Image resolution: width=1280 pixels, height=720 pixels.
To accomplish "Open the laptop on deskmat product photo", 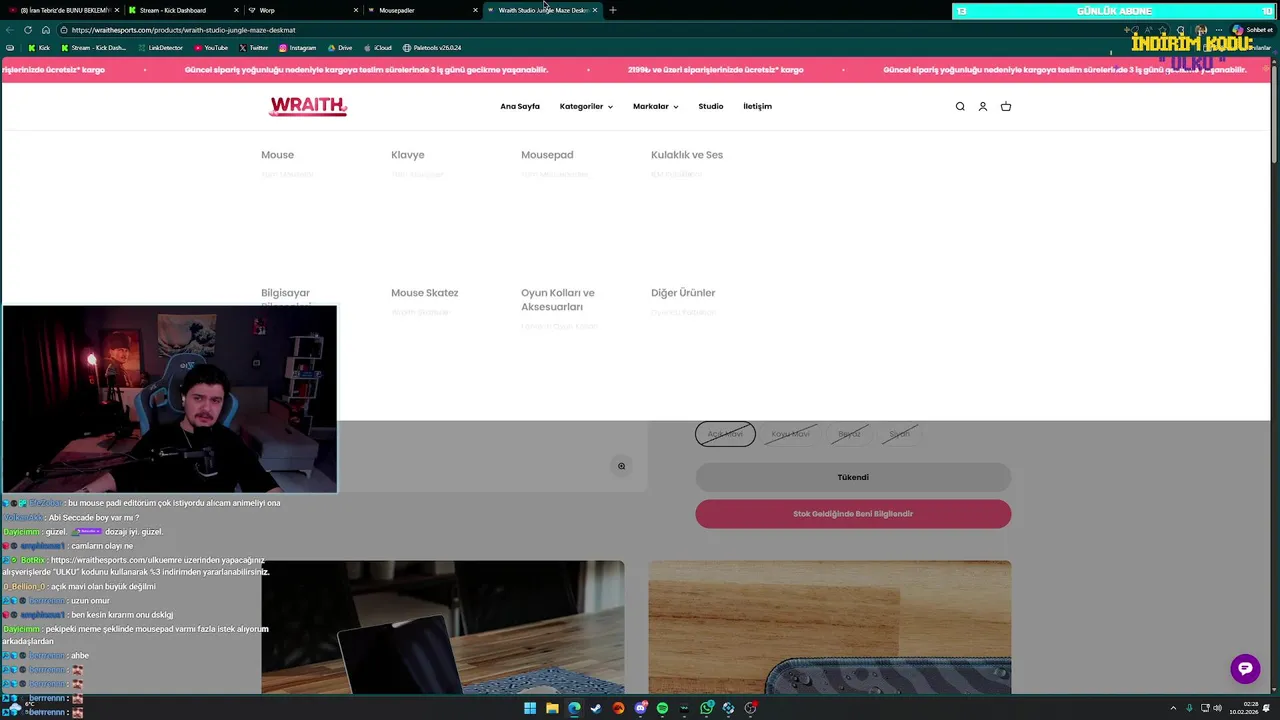I will click(443, 627).
